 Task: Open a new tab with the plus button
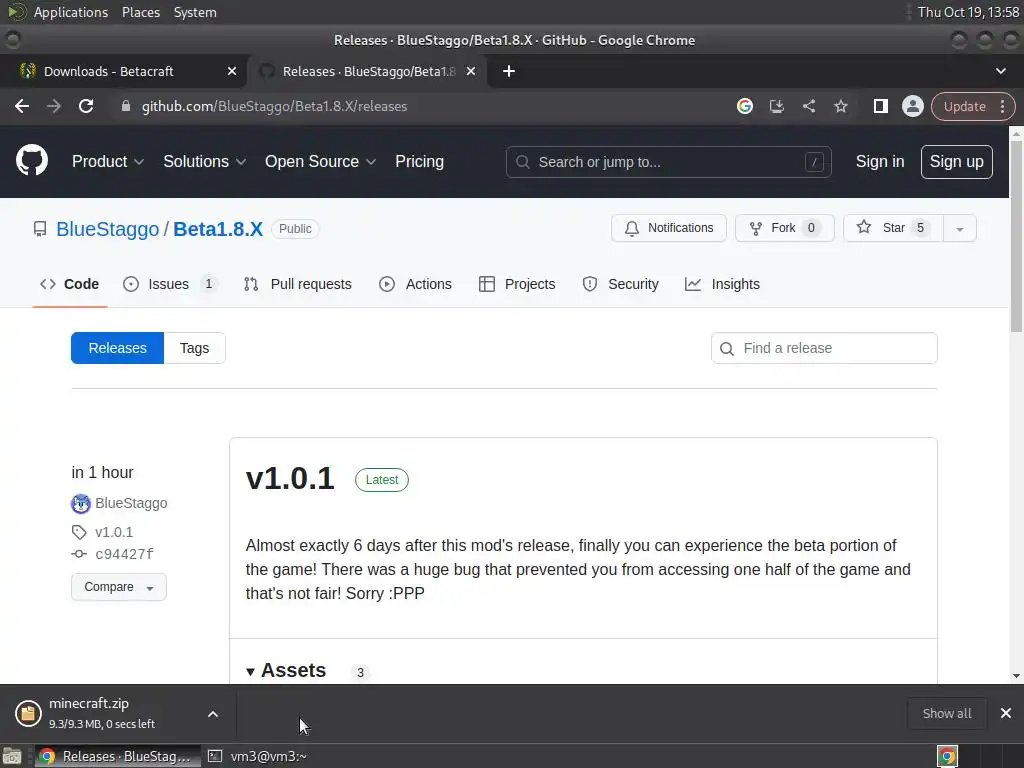[509, 71]
